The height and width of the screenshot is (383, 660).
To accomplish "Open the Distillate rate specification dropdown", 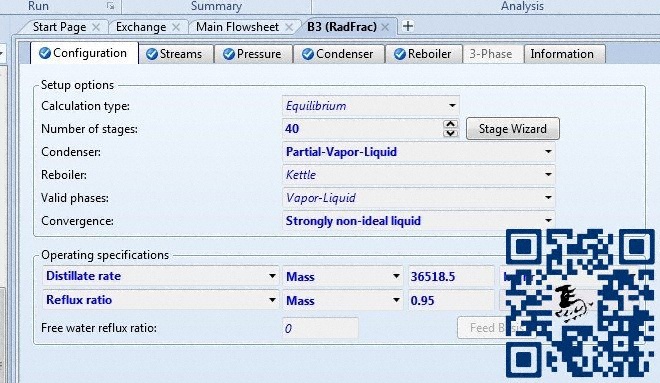I will pyautogui.click(x=272, y=276).
